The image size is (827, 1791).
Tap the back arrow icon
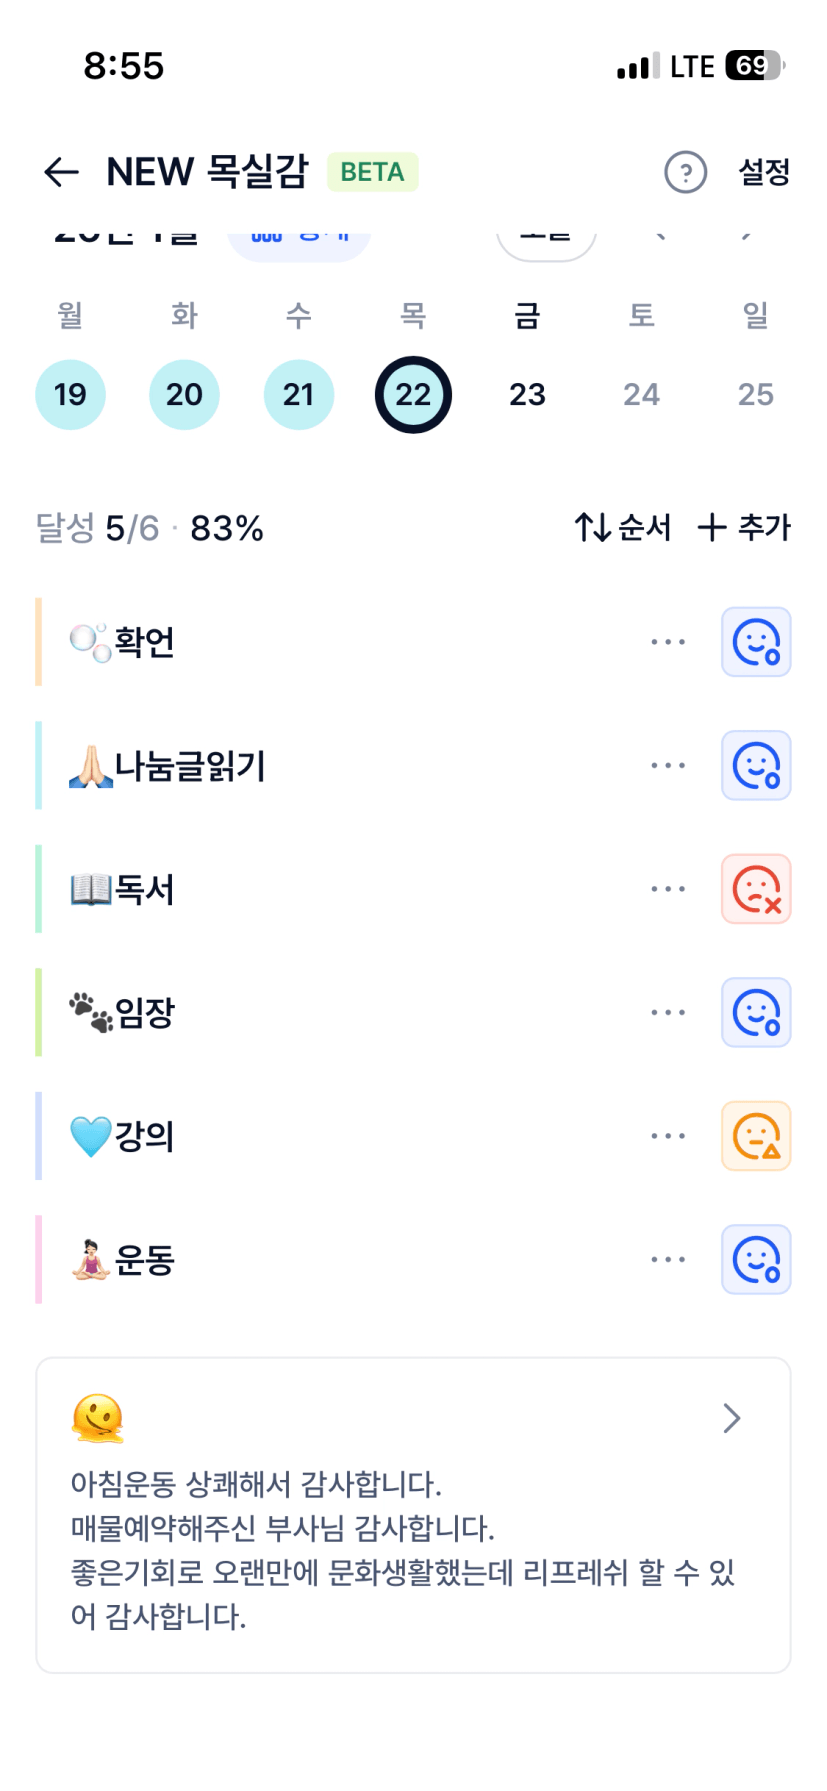[61, 172]
